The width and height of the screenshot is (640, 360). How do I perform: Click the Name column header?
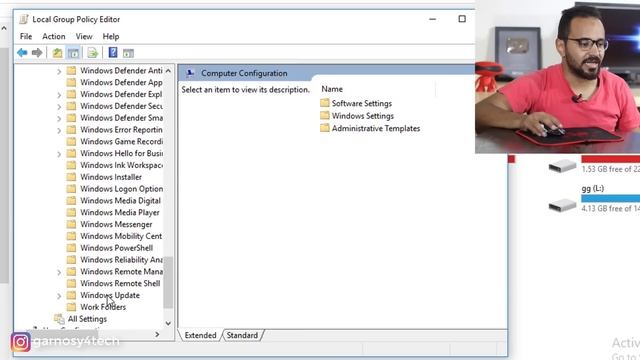click(332, 89)
